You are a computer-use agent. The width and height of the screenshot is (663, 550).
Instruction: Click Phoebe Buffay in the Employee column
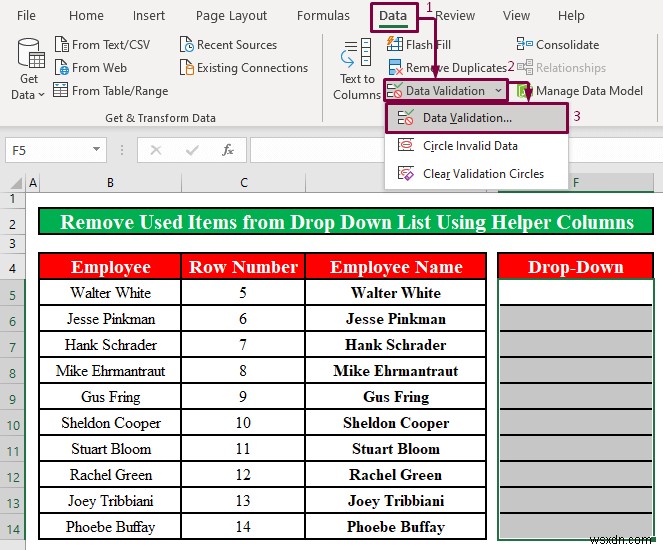(x=110, y=527)
